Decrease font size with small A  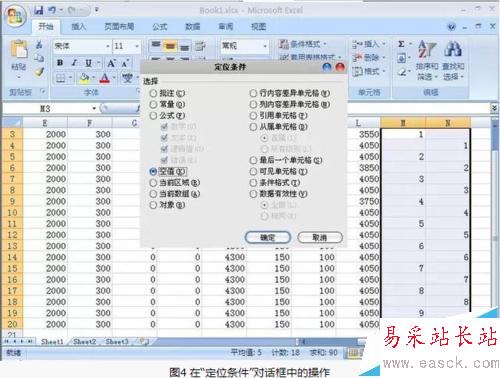point(125,63)
